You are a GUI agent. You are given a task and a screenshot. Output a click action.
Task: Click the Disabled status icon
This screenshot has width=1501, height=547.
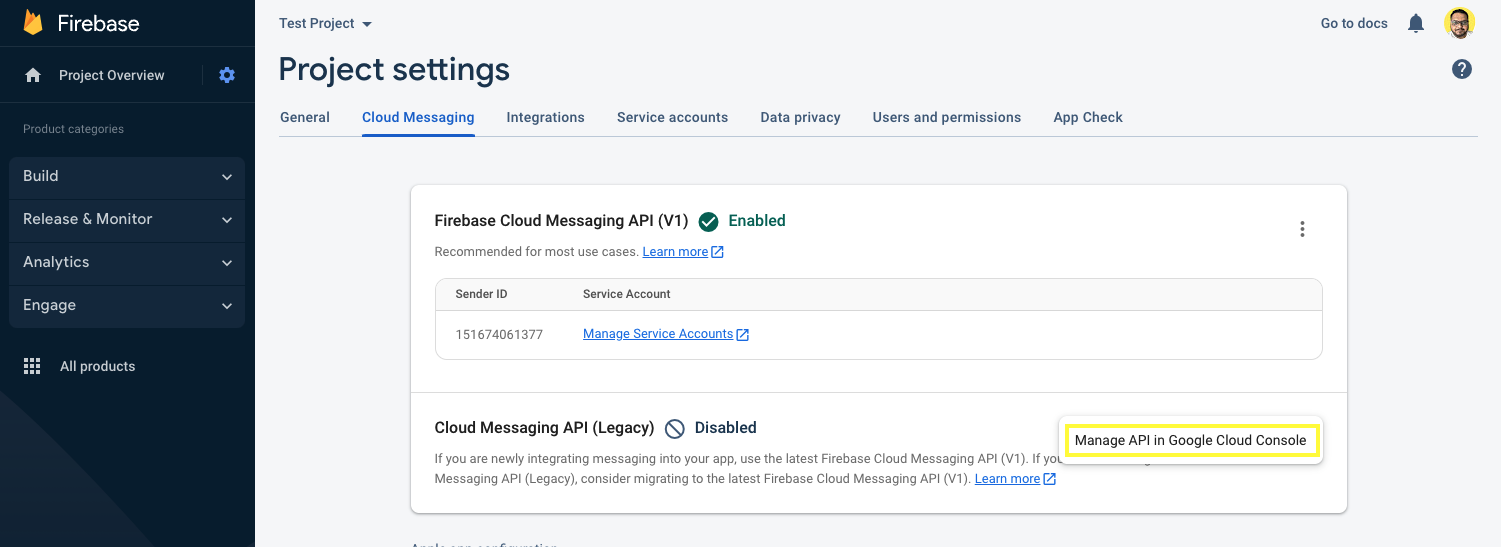coord(675,428)
